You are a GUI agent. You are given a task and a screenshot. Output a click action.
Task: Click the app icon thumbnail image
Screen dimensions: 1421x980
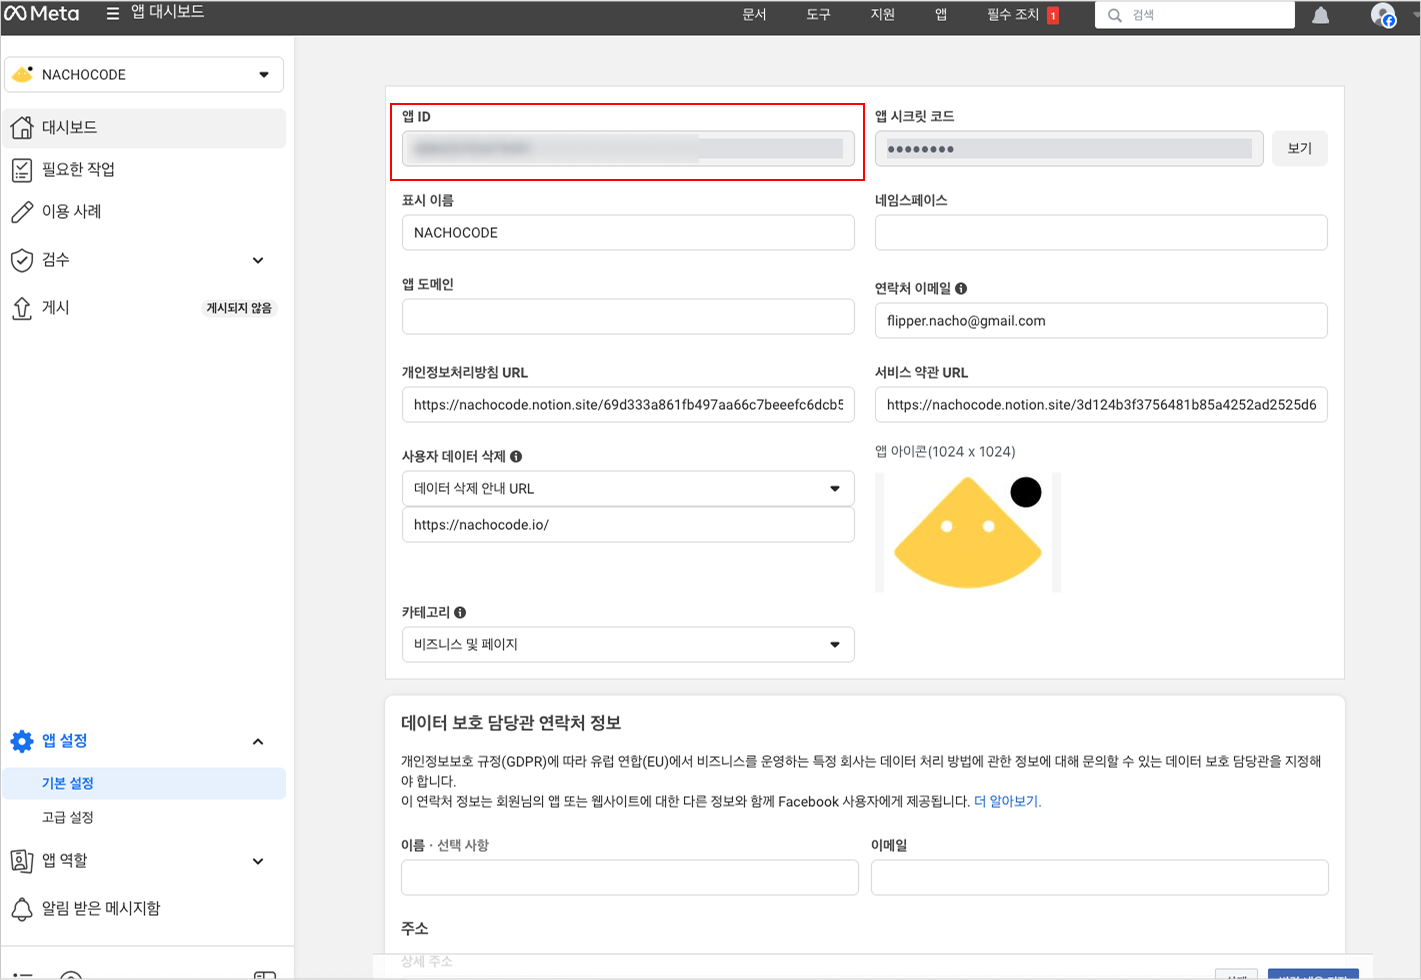click(x=968, y=532)
